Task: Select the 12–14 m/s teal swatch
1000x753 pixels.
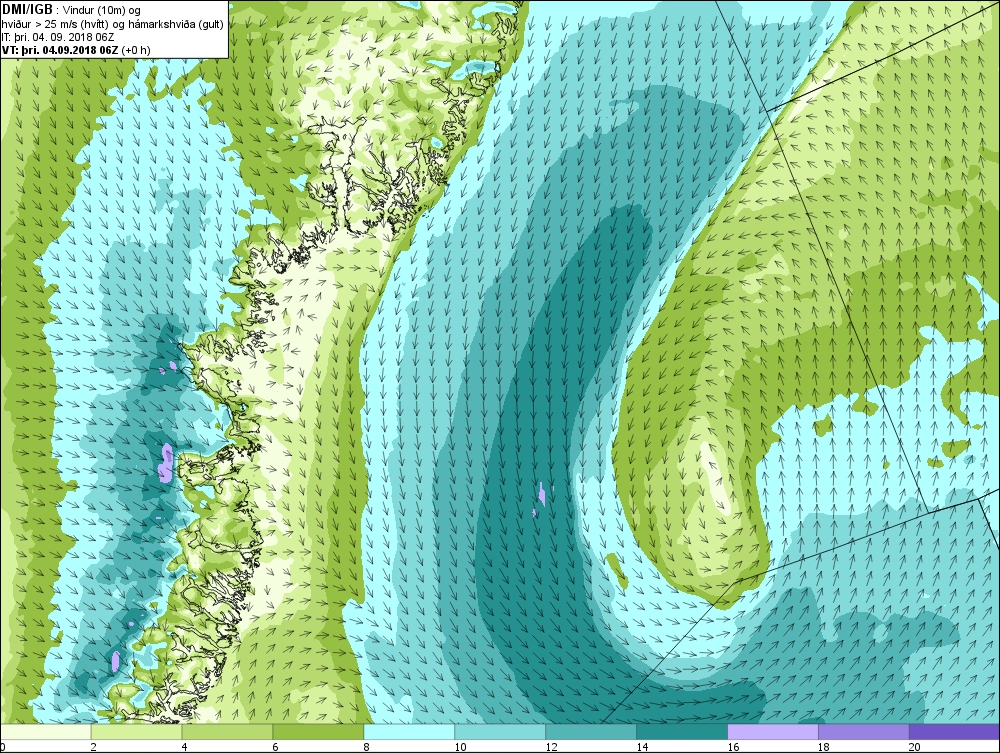Action: [x=591, y=731]
